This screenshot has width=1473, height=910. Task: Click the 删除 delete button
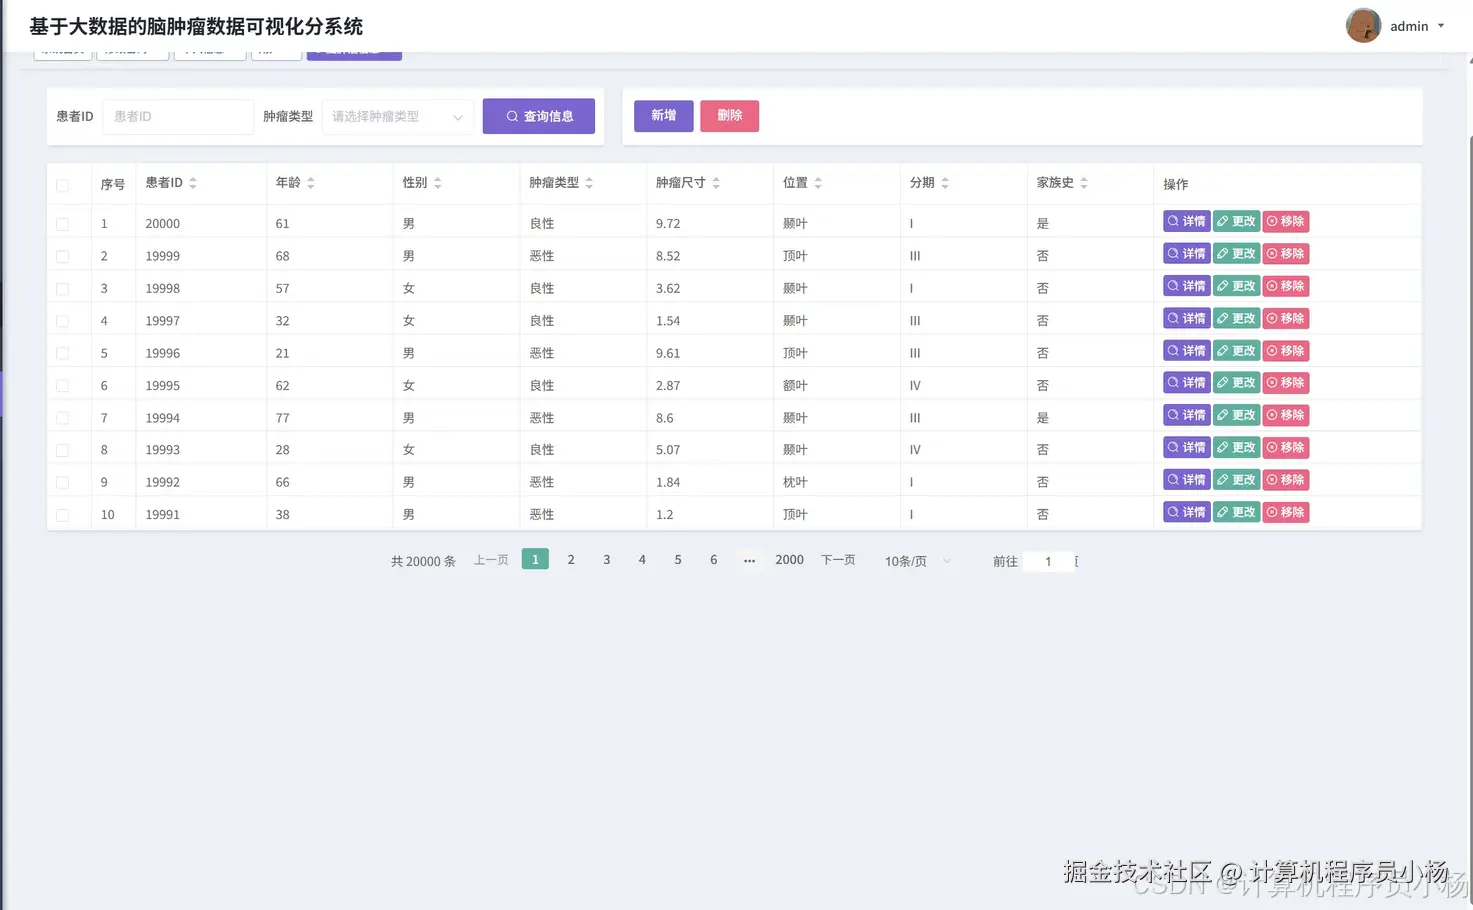tap(729, 116)
